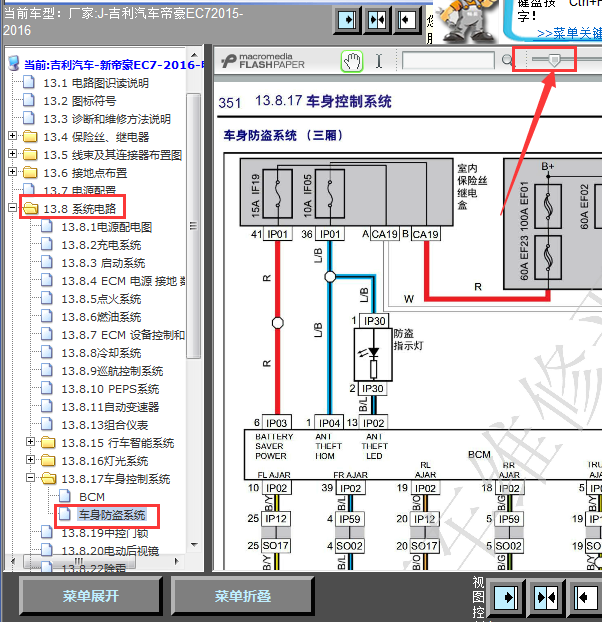Click the 13.8.16灯光系统 folder icon
Image resolution: width=602 pixels, height=622 pixels.
pos(48,461)
